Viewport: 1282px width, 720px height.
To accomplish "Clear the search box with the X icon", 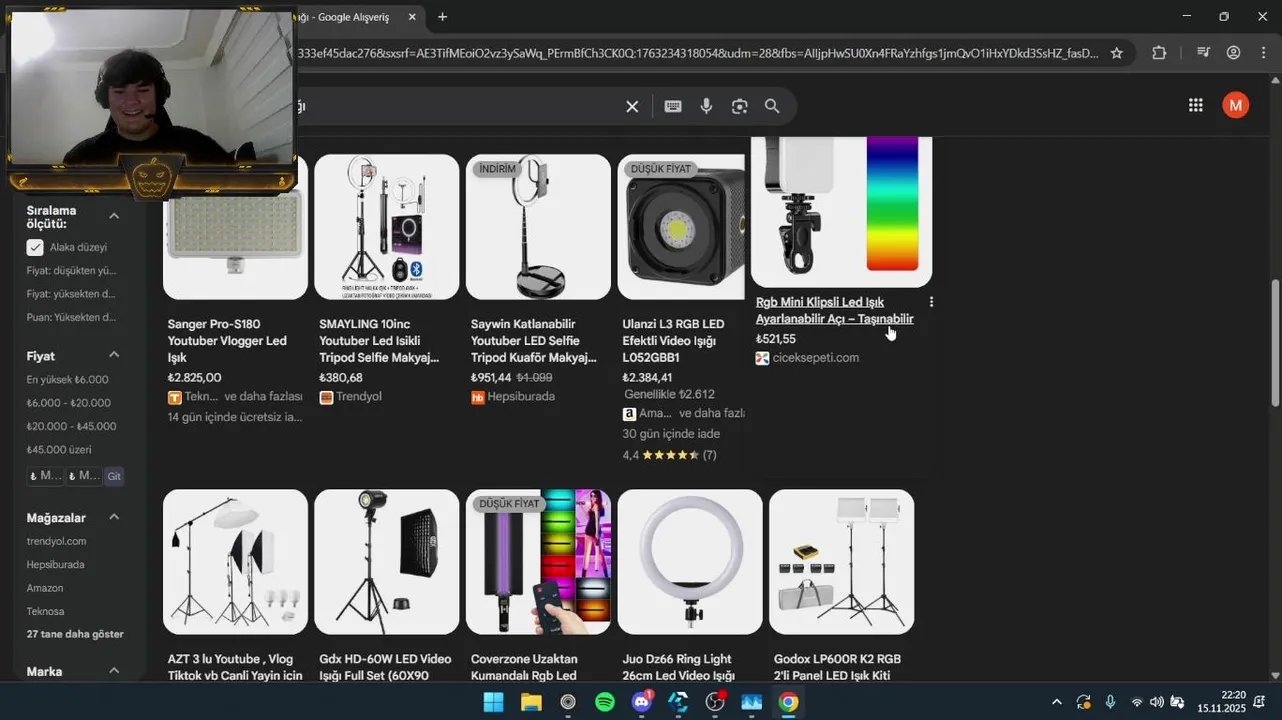I will tap(632, 106).
